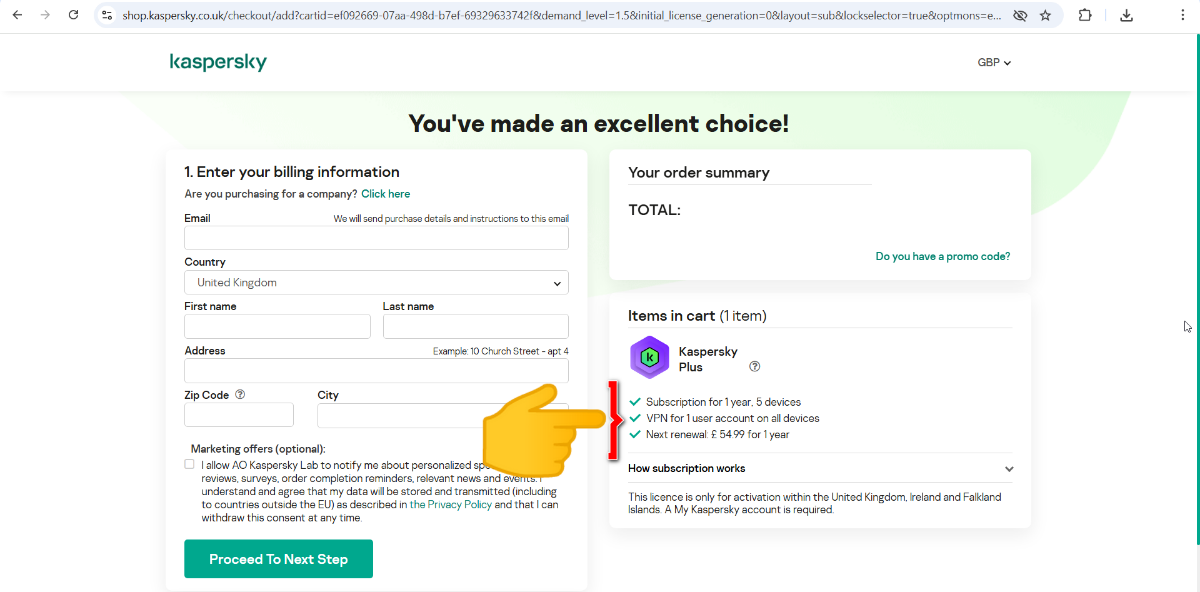
Task: Reload the page with refresh icon
Action: [73, 15]
